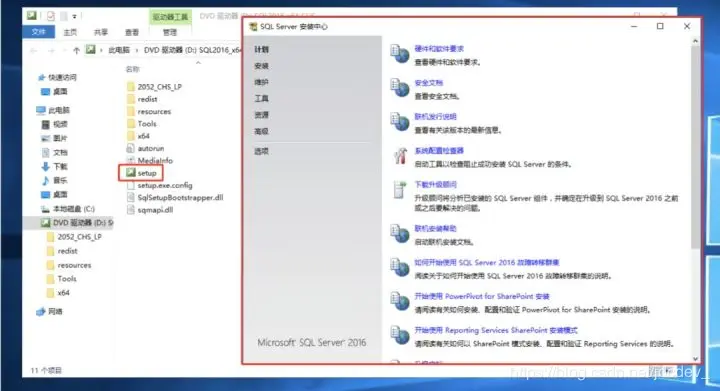Click the Explorer Forward arrow
This screenshot has height=391, width=720.
pyautogui.click(x=51, y=50)
